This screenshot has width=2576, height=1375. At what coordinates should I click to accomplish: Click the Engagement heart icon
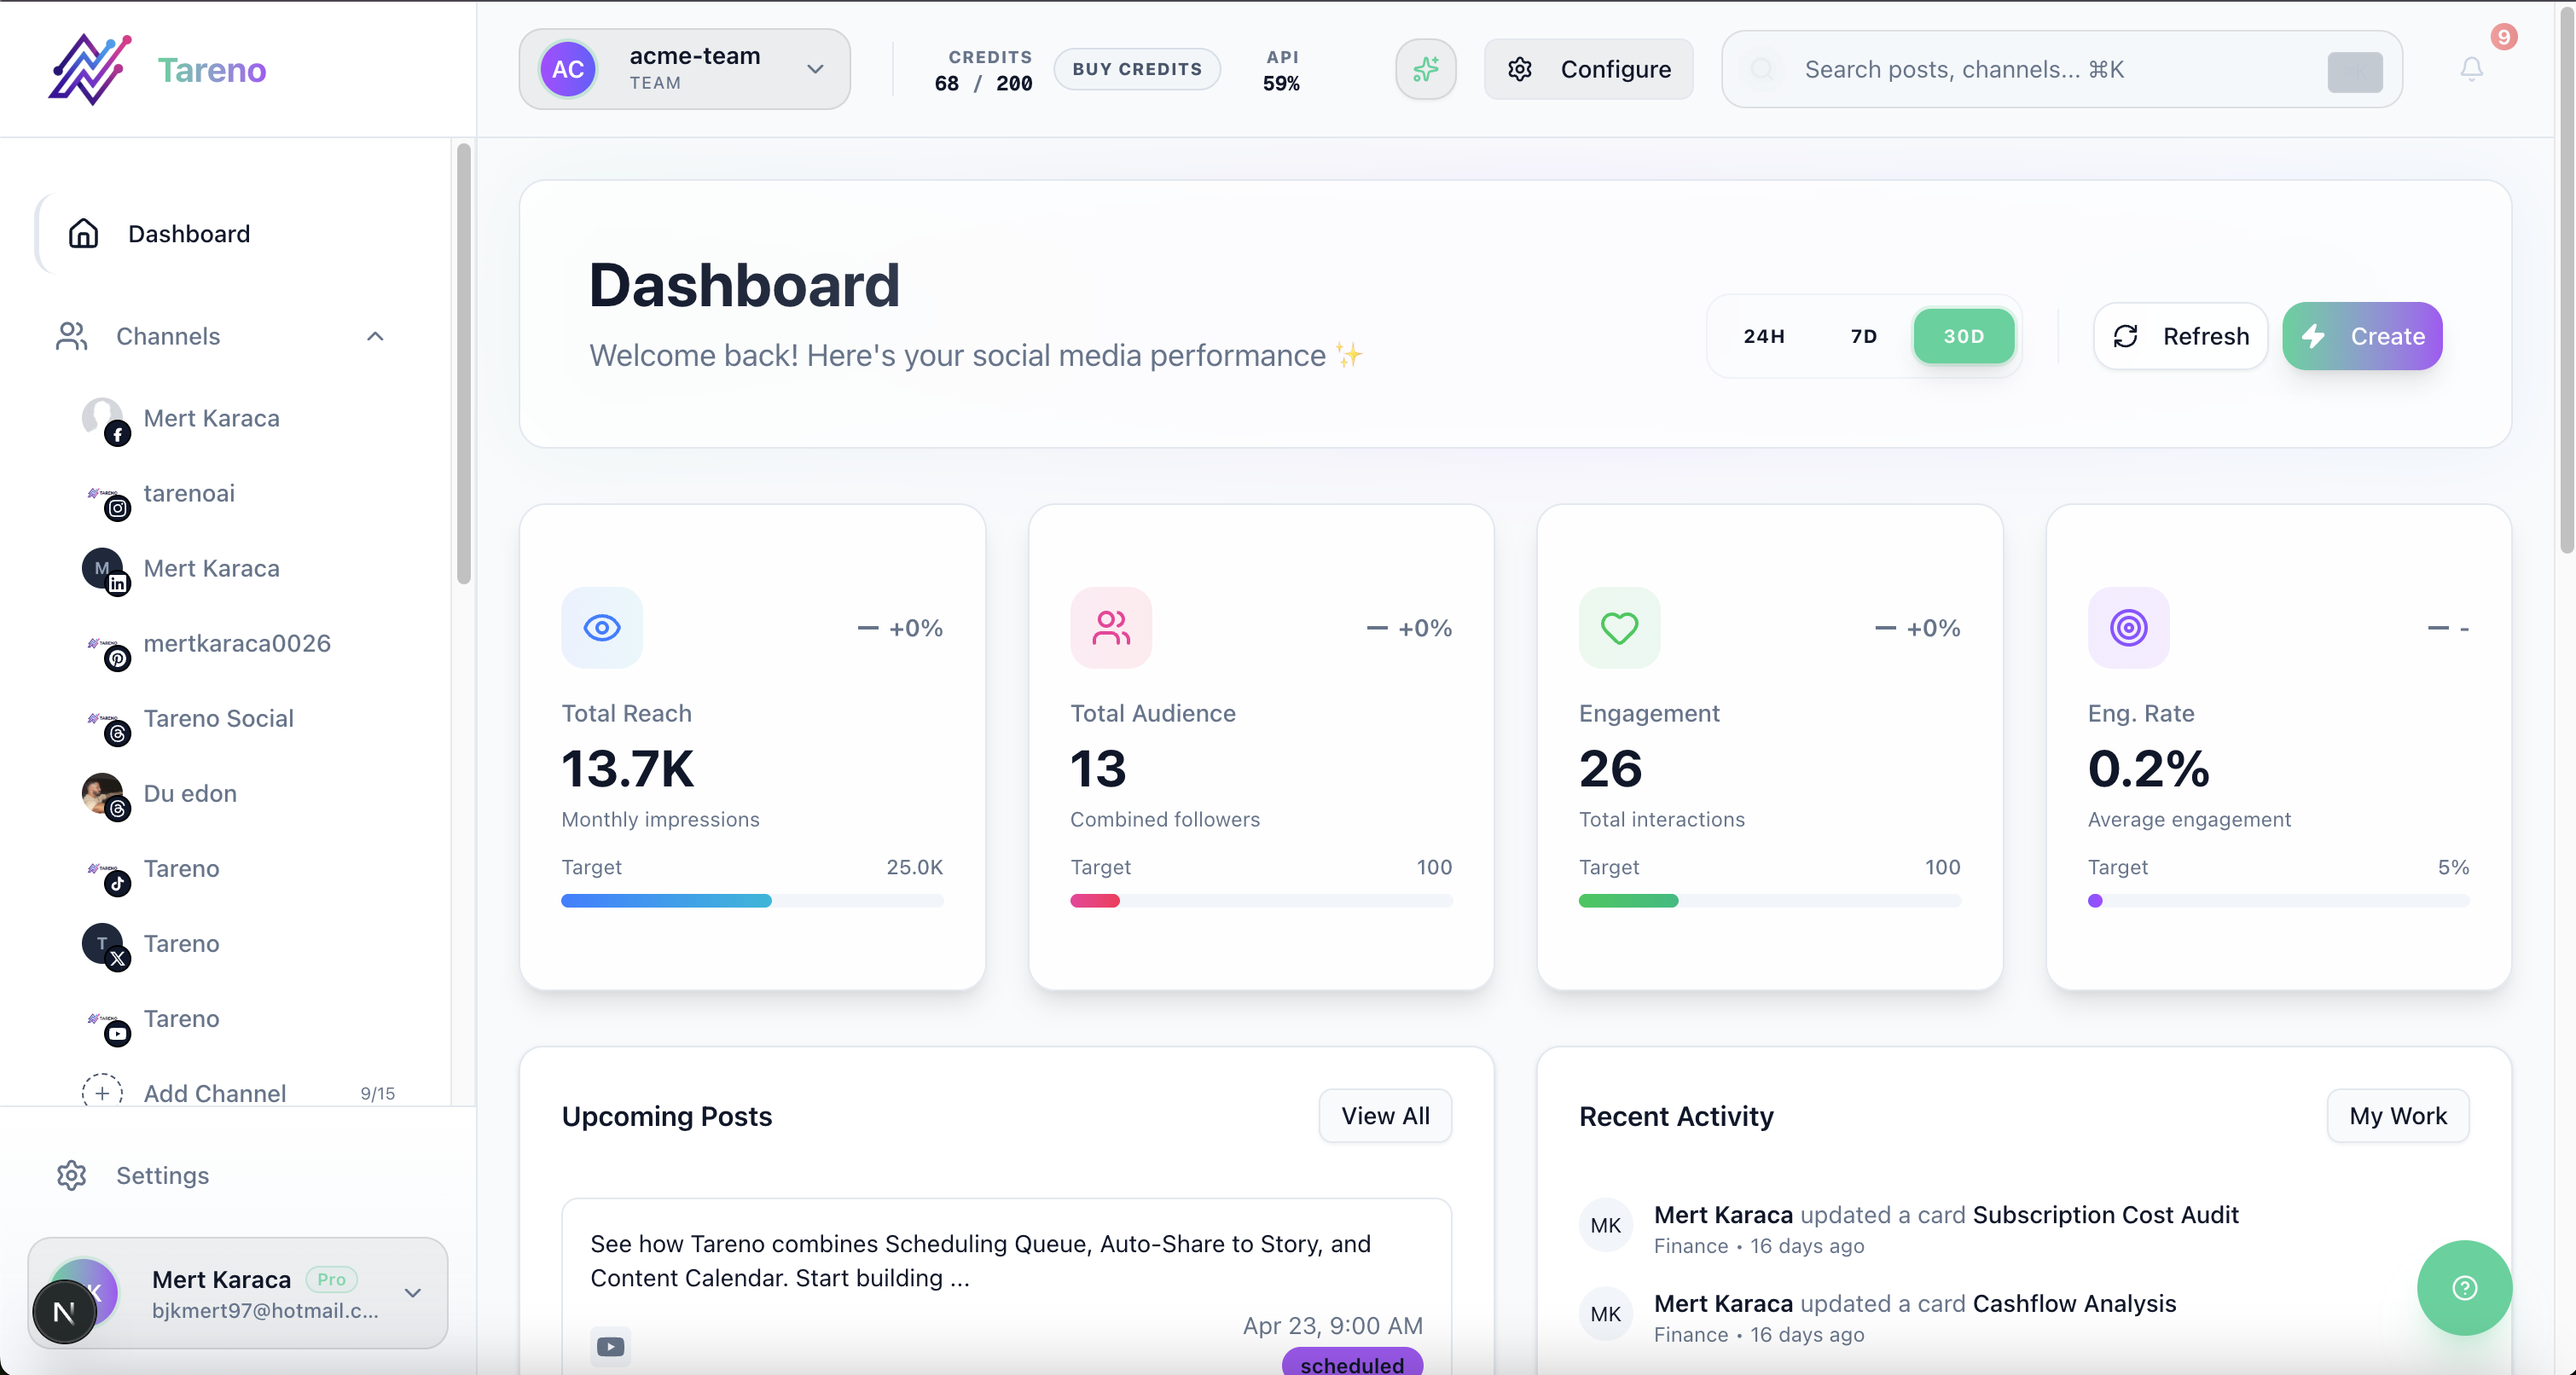tap(1620, 628)
